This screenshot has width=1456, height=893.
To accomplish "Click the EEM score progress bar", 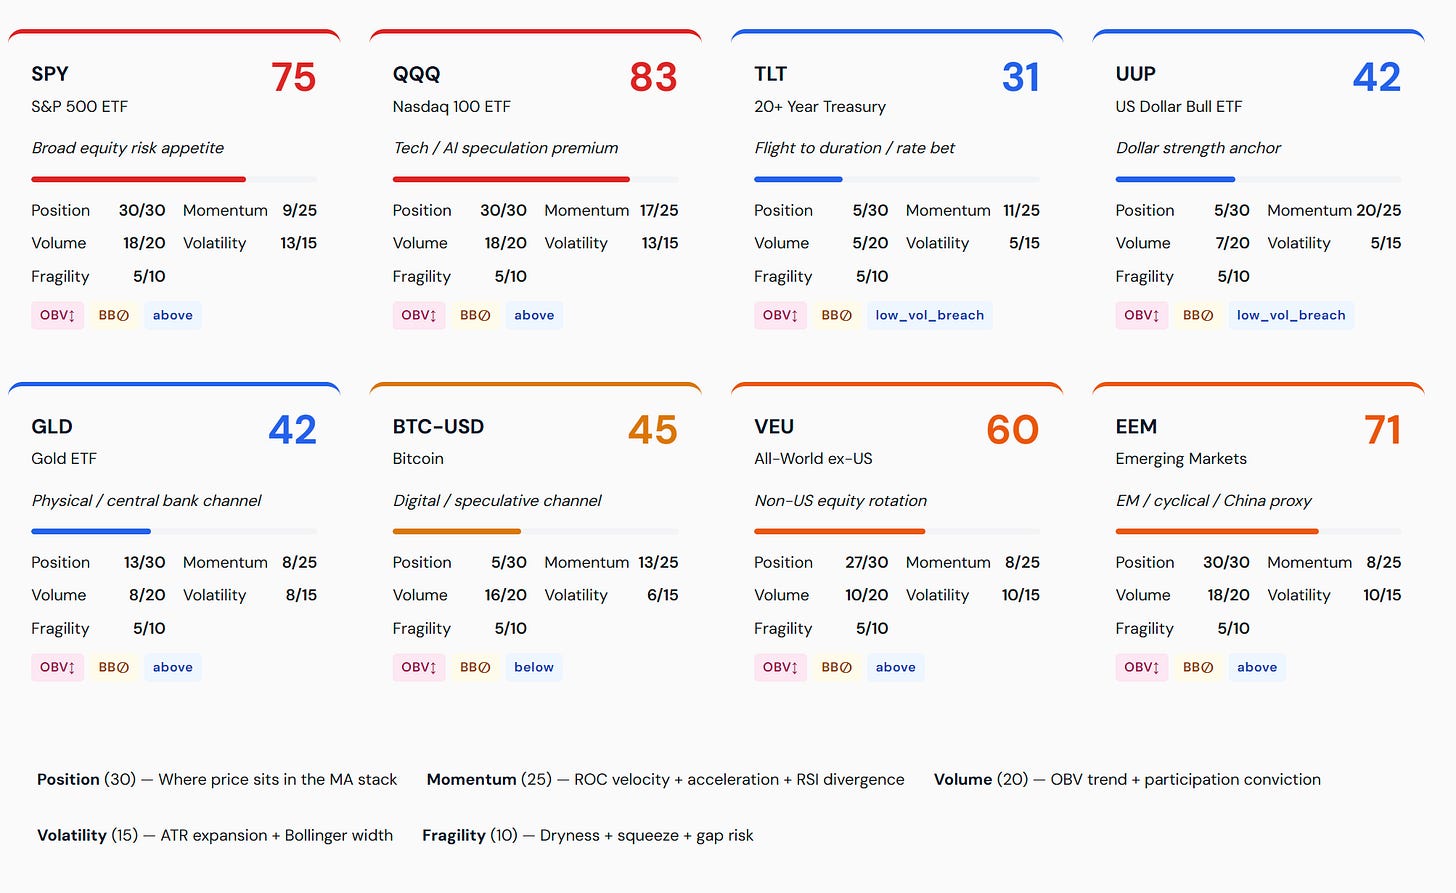I will click(x=1259, y=531).
